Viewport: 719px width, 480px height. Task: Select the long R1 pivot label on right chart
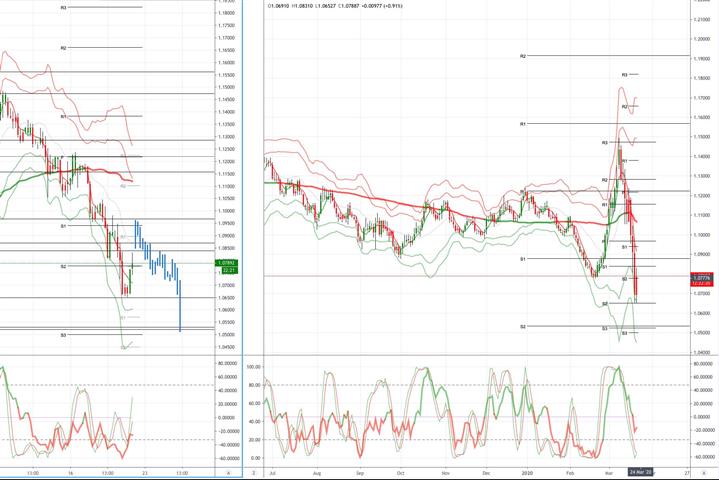click(523, 124)
